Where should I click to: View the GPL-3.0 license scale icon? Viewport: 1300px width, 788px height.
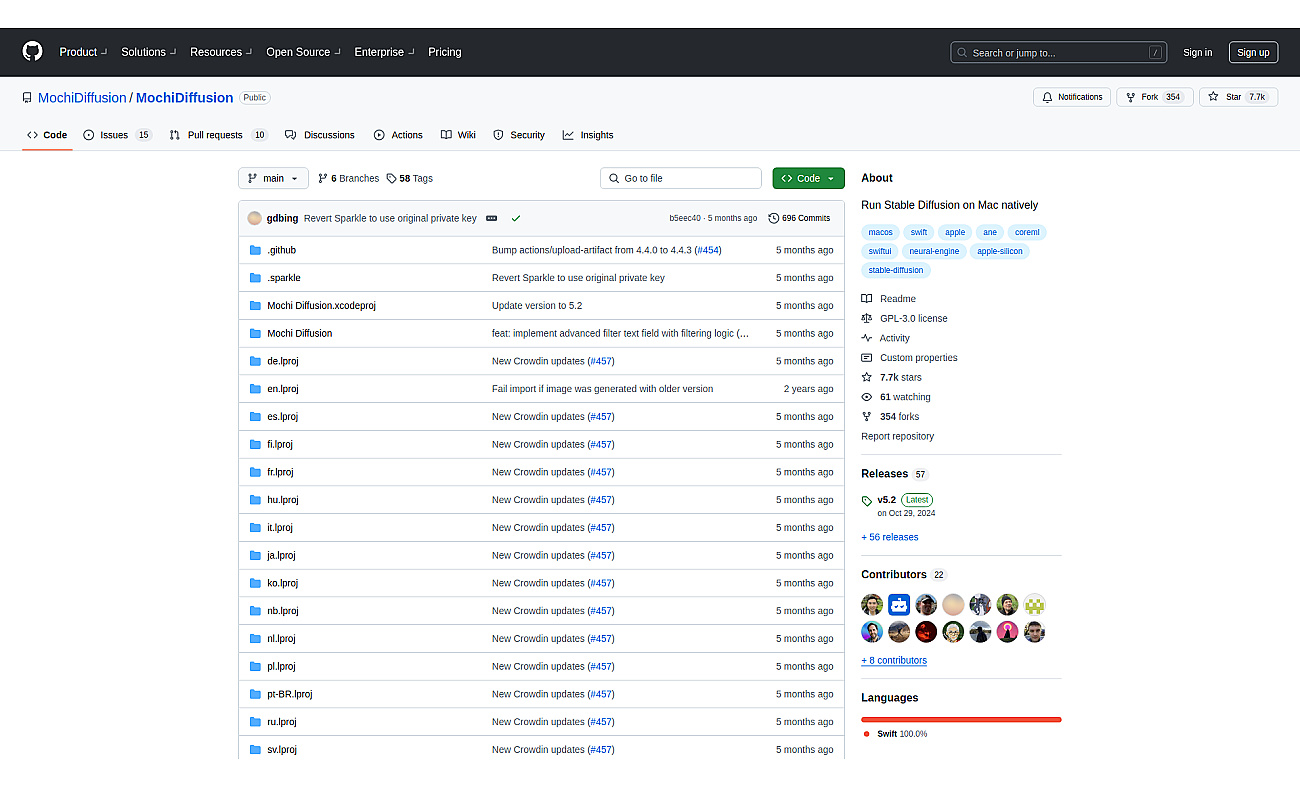(867, 318)
